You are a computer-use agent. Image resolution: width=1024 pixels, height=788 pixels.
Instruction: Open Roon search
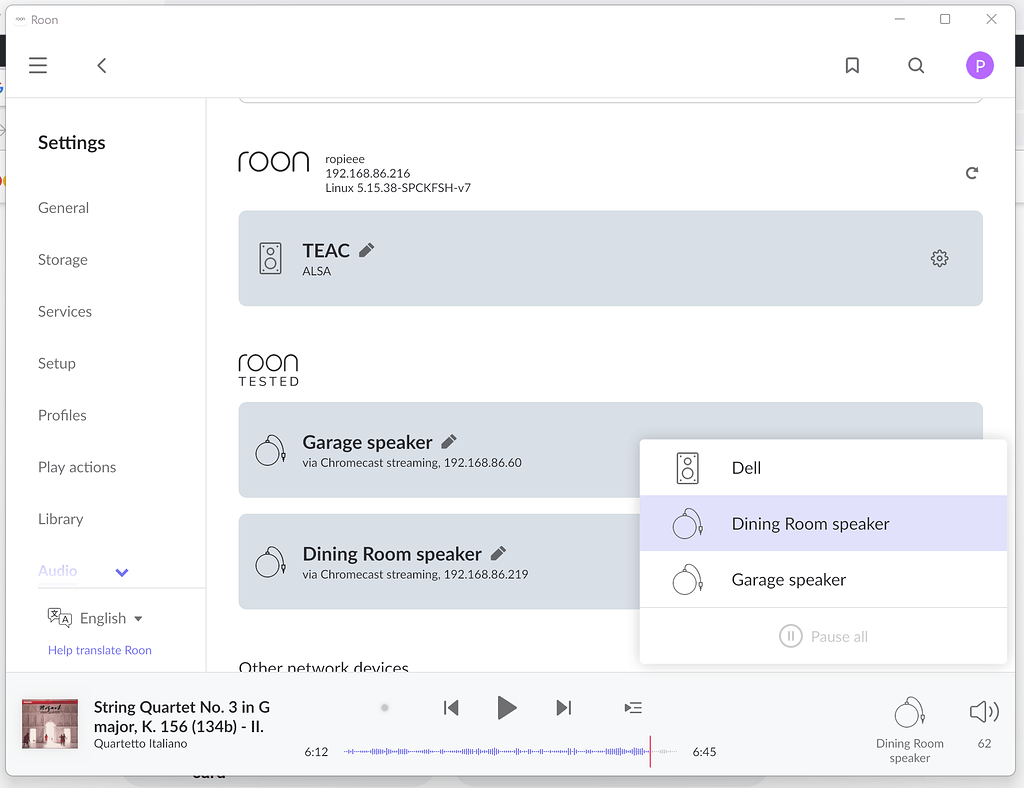coord(916,65)
